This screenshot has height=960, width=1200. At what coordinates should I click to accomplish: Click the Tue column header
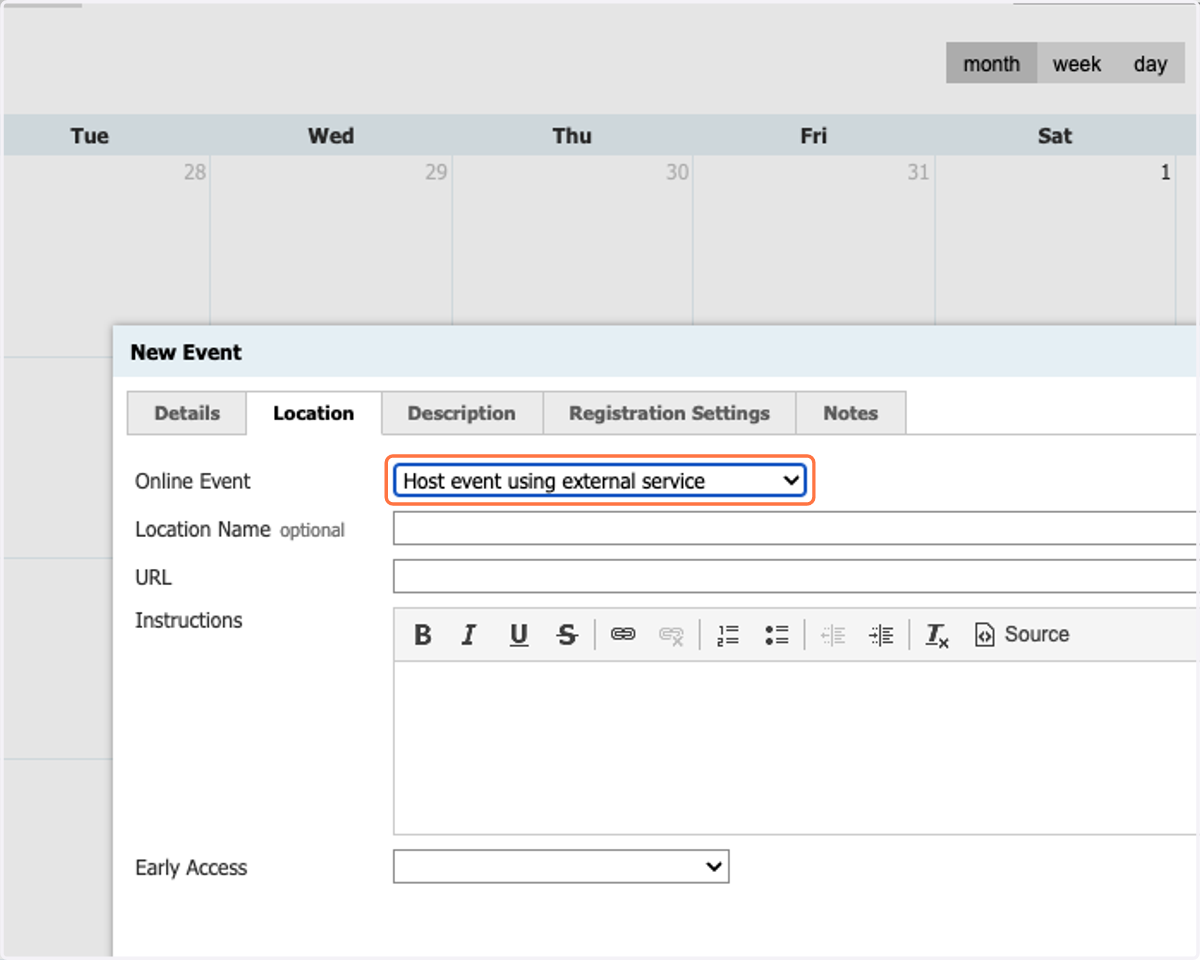tap(90, 136)
